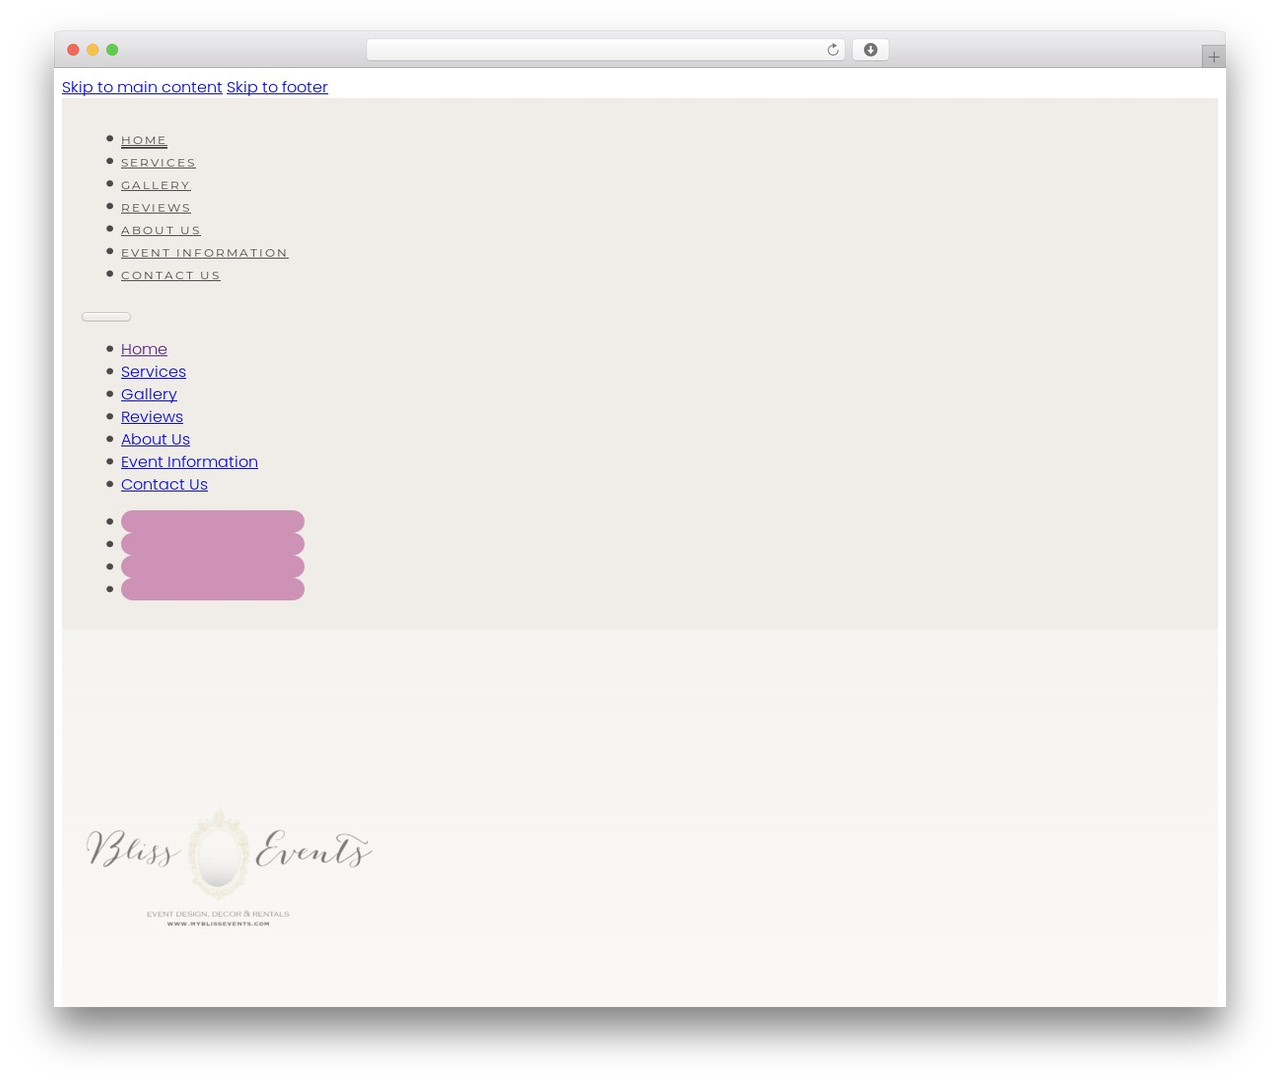Image resolution: width=1280 pixels, height=1084 pixels.
Task: Open uppercase SERVICES menu item
Action: 158,163
